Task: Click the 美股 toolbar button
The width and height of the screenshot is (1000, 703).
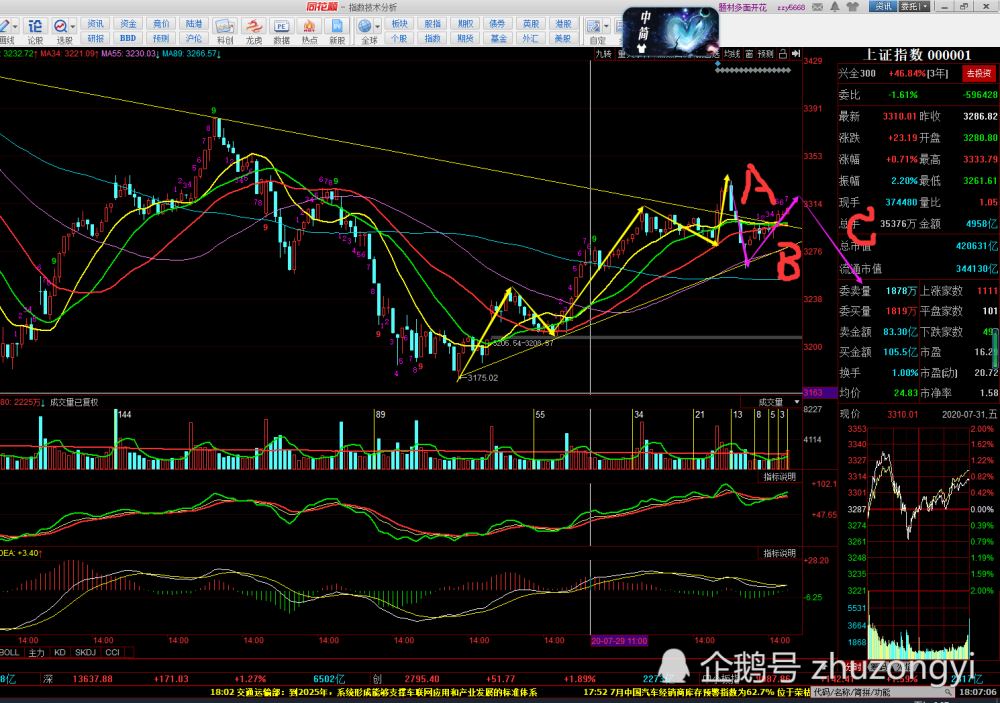Action: tap(563, 38)
